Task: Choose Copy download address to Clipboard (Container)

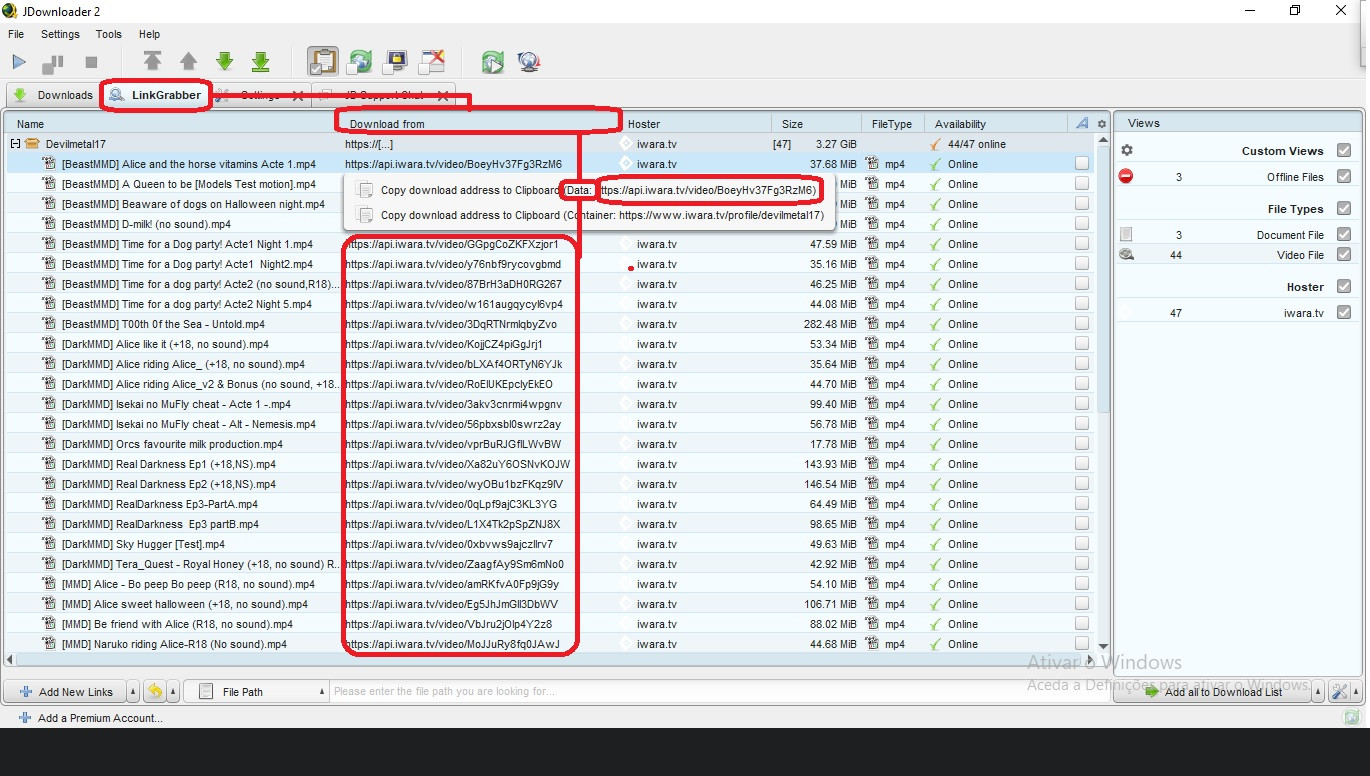Action: pos(588,215)
